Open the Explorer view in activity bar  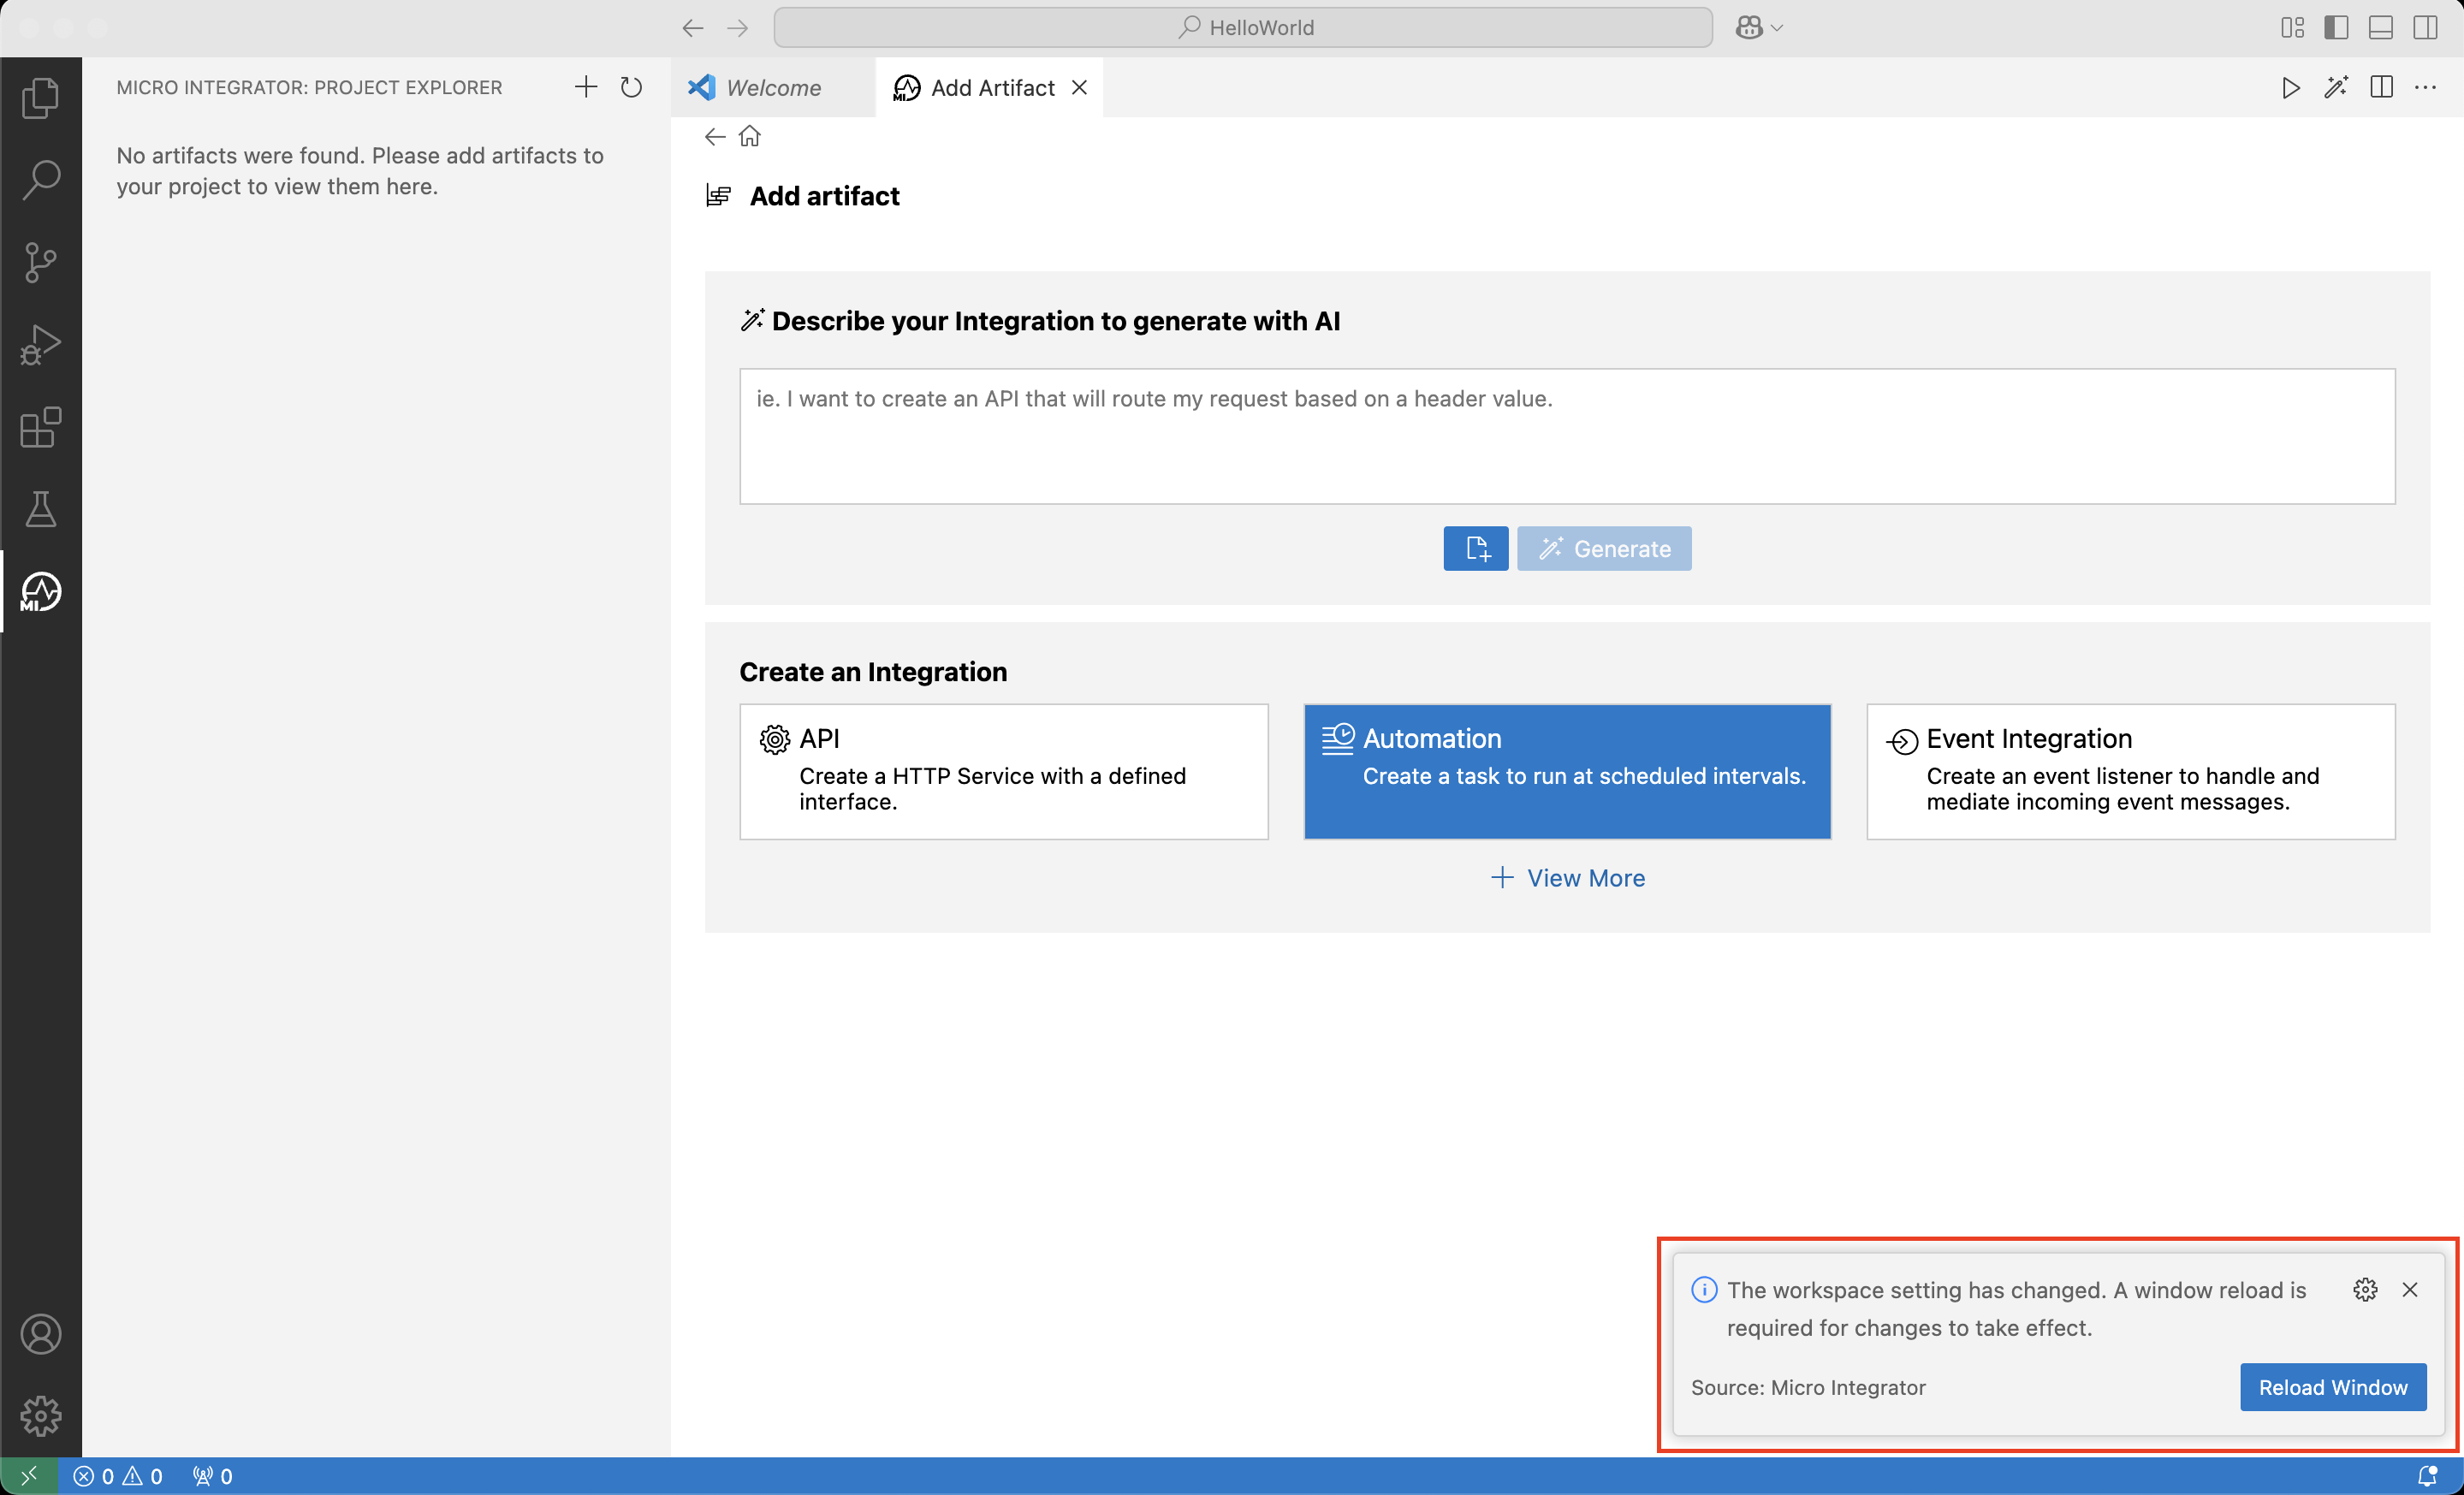(x=40, y=97)
